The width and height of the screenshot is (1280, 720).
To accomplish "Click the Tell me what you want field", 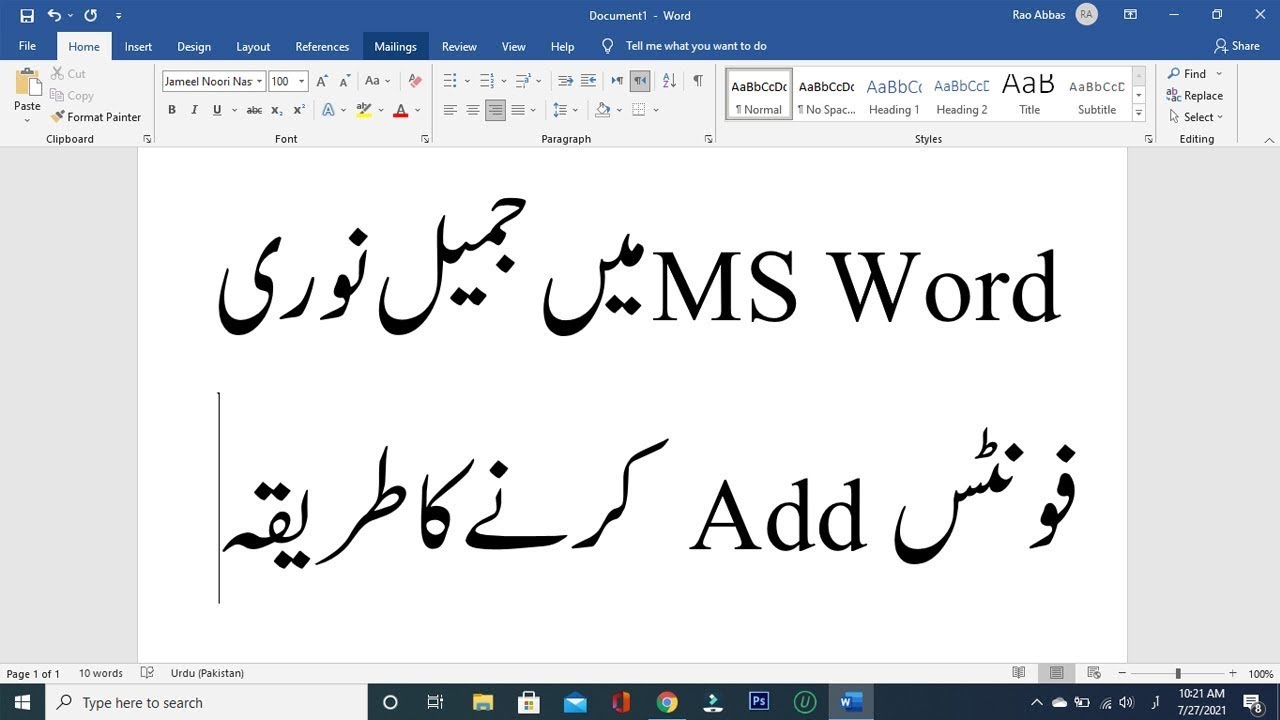I will pyautogui.click(x=696, y=46).
